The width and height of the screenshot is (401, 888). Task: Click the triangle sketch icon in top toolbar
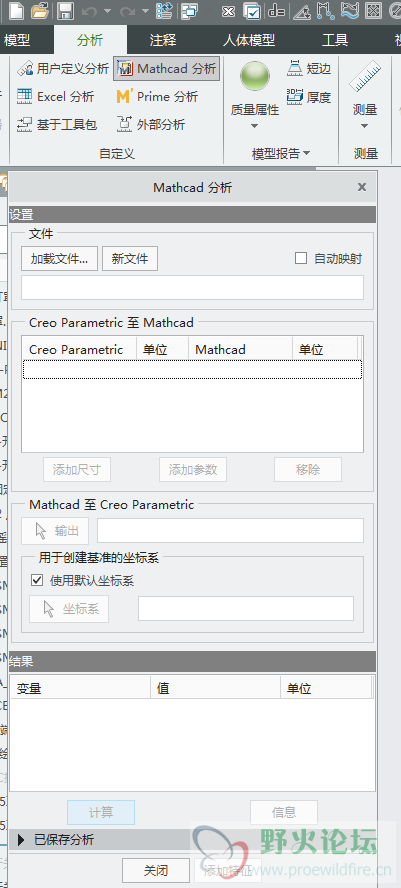(301, 10)
